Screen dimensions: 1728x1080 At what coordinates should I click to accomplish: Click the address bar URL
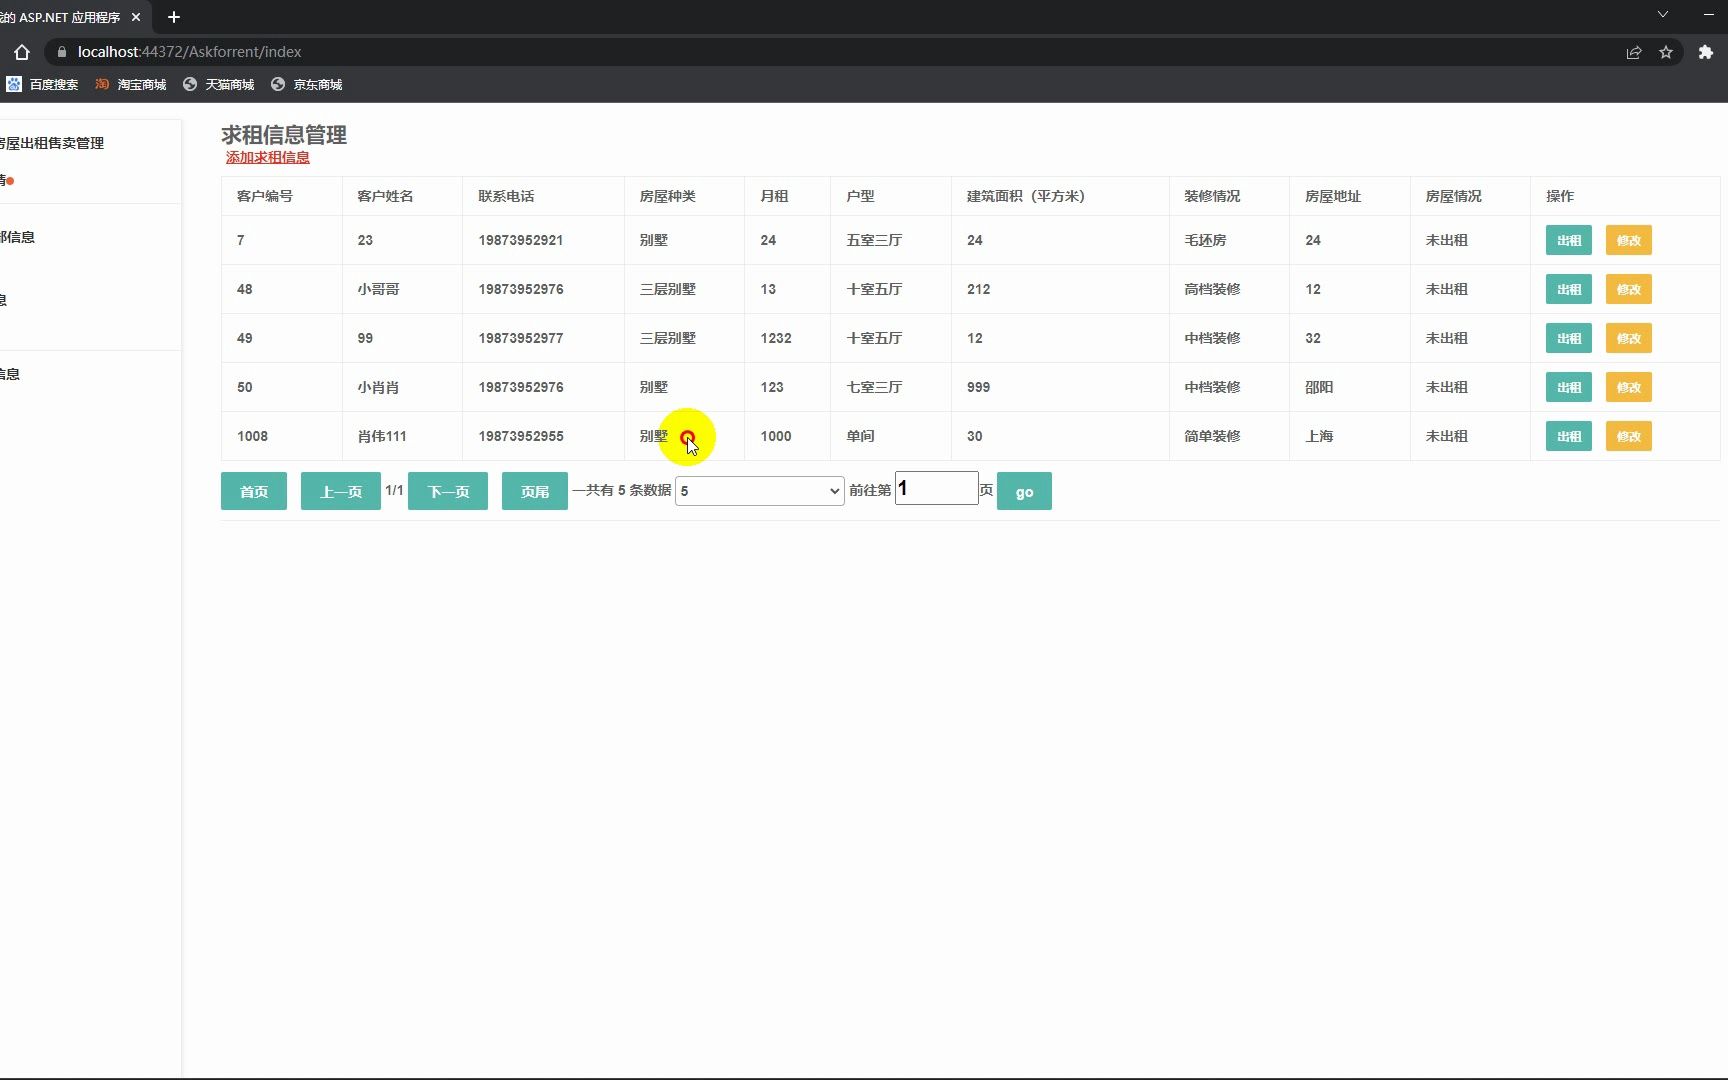pyautogui.click(x=190, y=52)
